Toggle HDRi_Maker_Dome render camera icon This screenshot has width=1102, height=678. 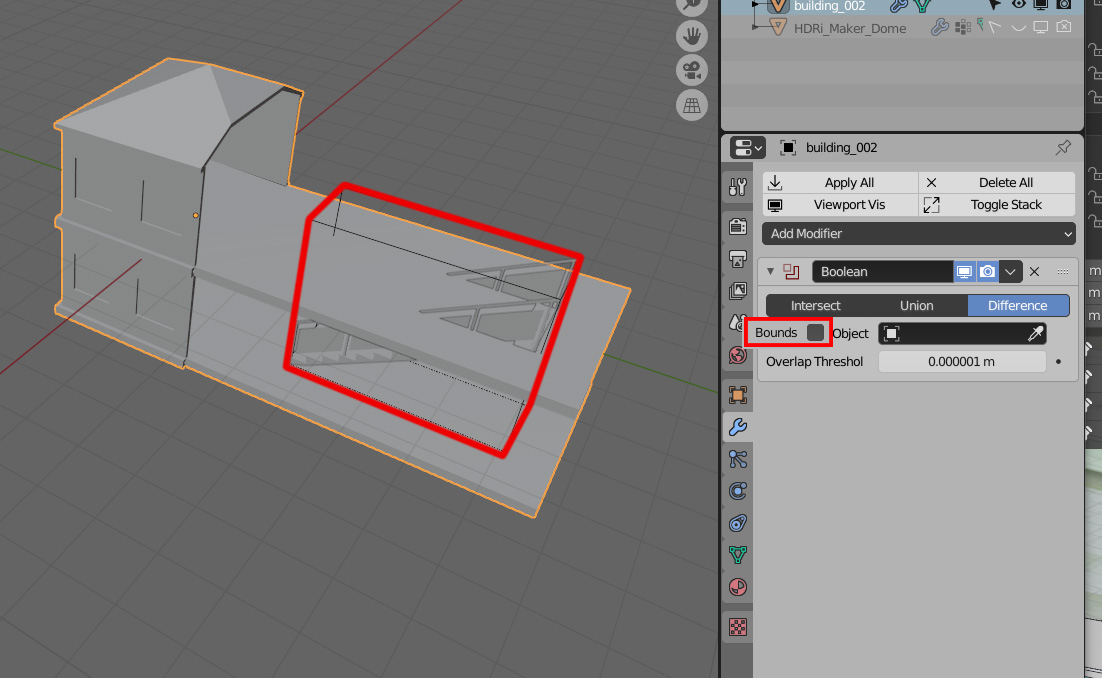[x=1064, y=28]
